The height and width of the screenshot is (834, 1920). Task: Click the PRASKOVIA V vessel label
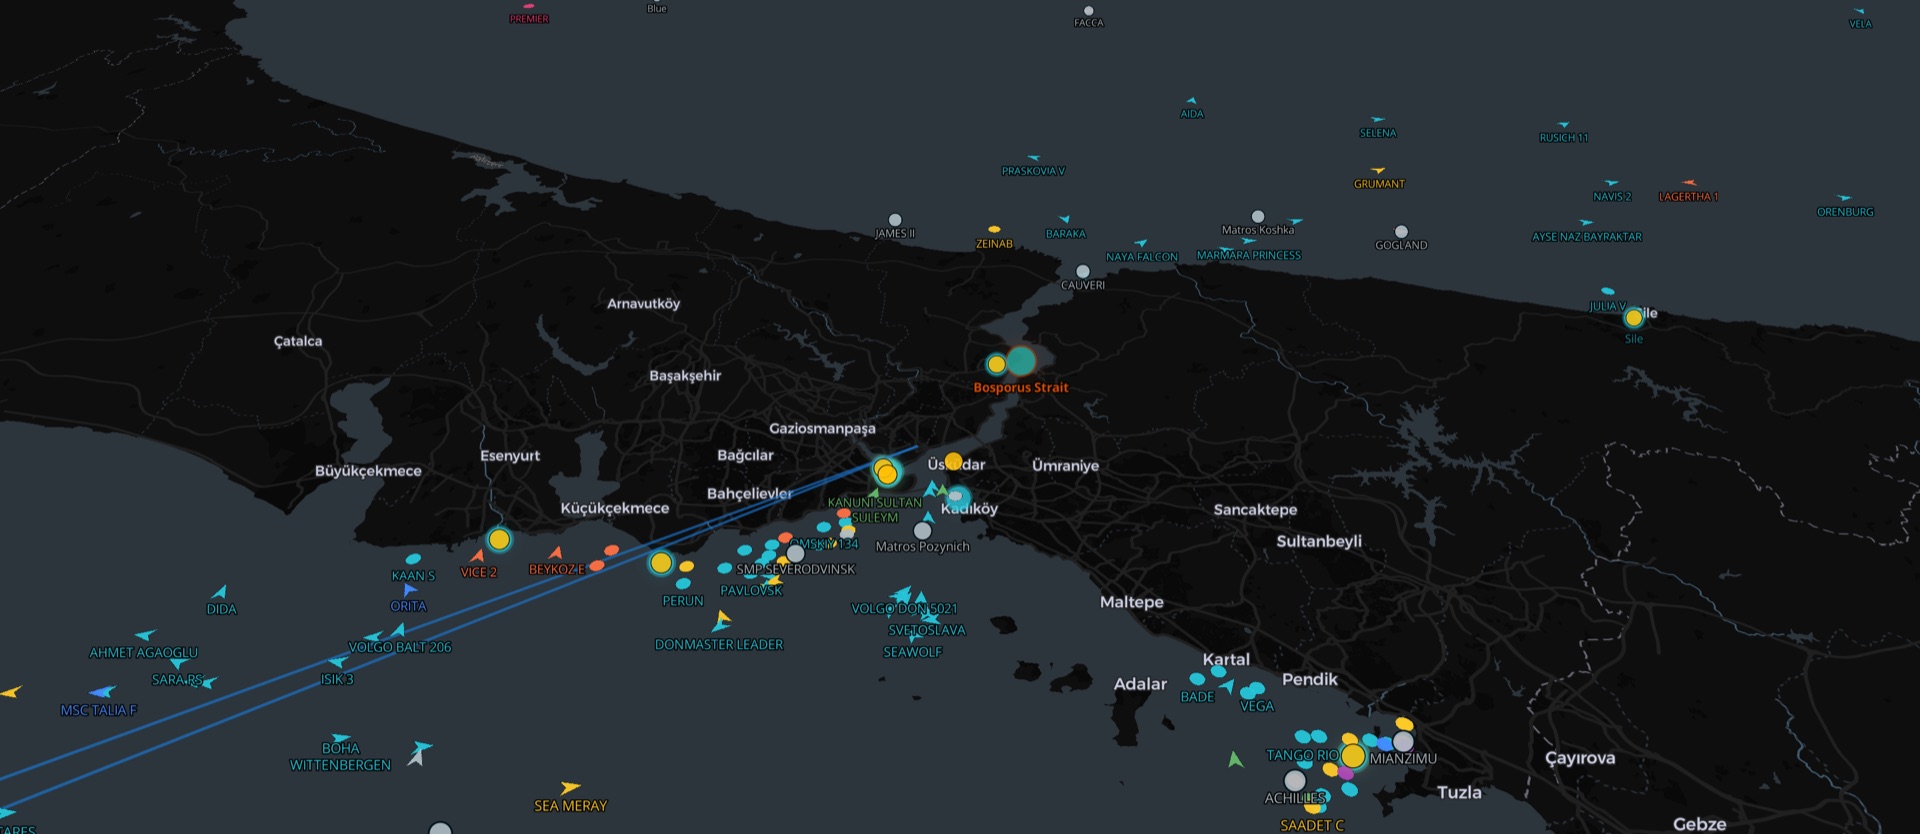pos(1033,171)
